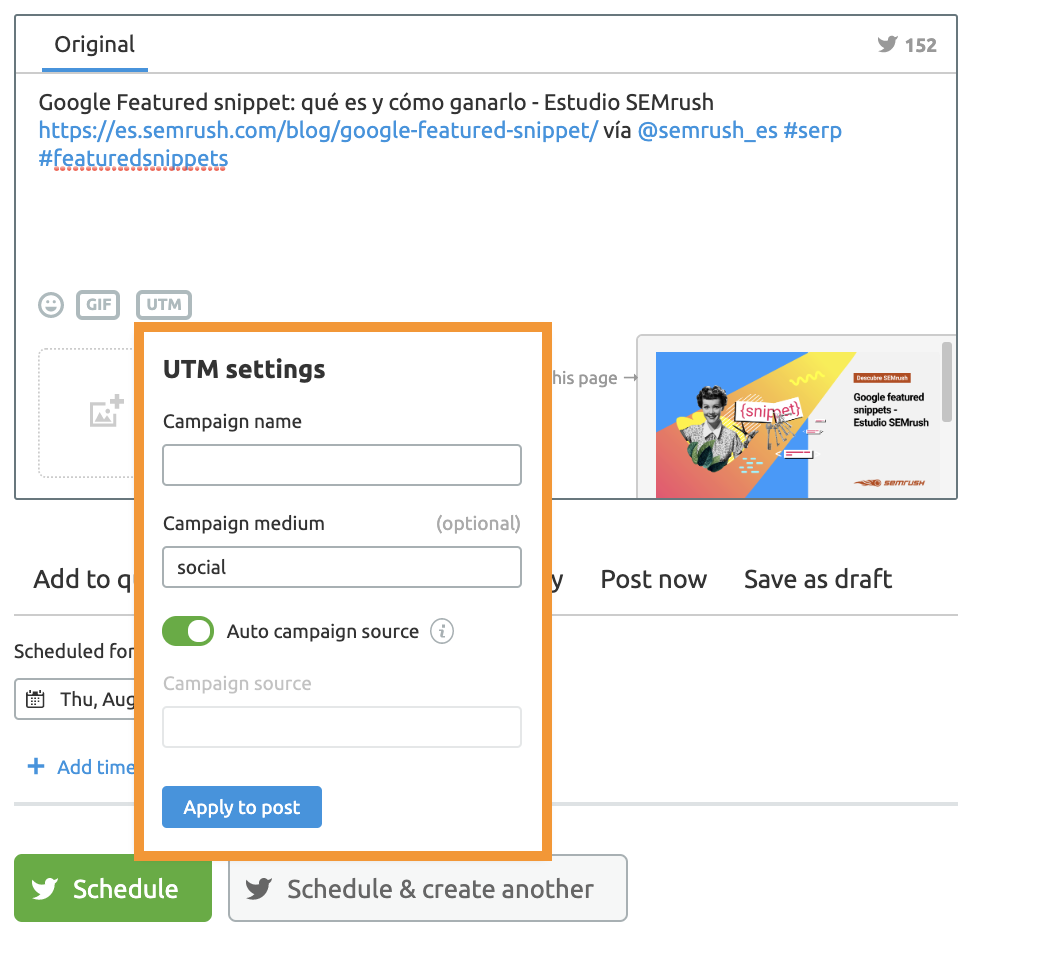Viewport: 1058px width, 958px height.
Task: Switch to the Post now tab
Action: 653,580
